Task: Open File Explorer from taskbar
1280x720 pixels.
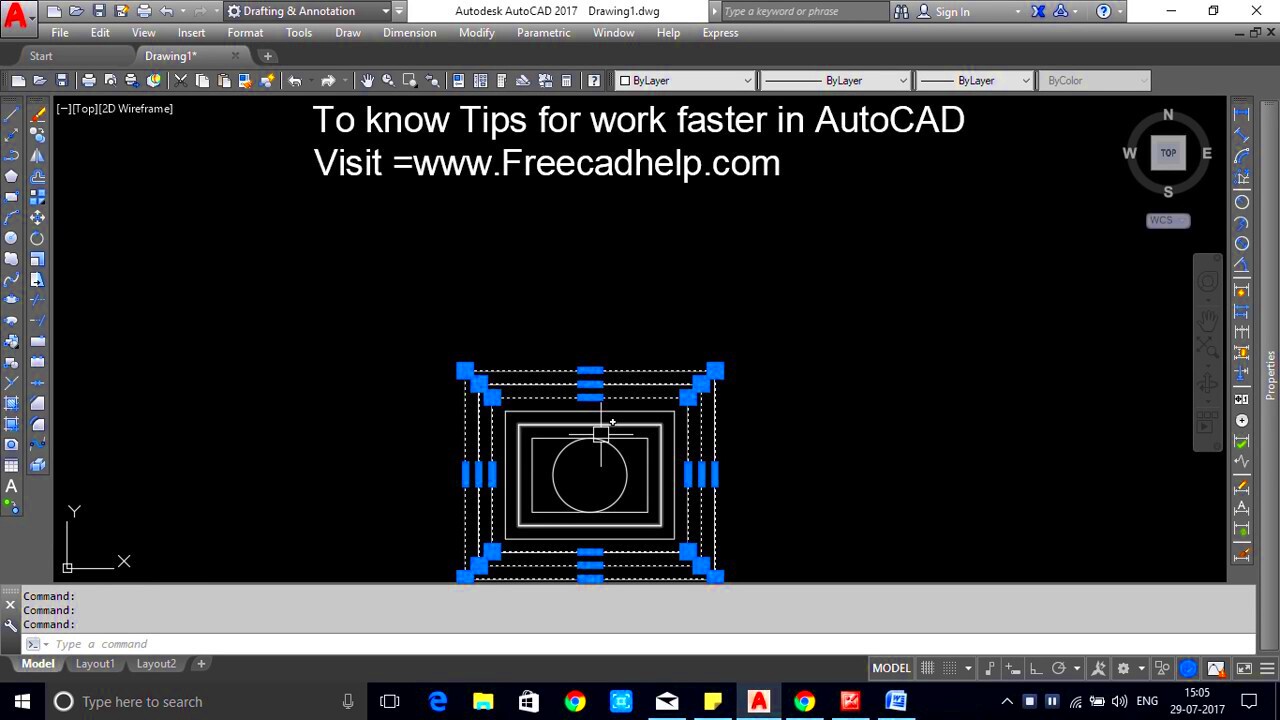Action: [x=483, y=702]
